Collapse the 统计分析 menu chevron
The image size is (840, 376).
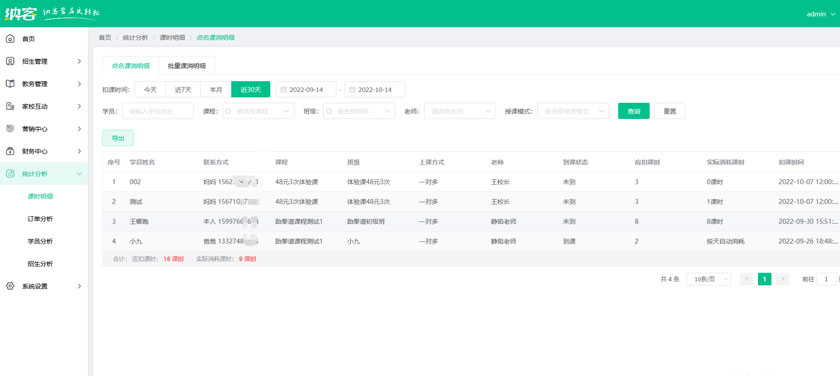tap(79, 174)
